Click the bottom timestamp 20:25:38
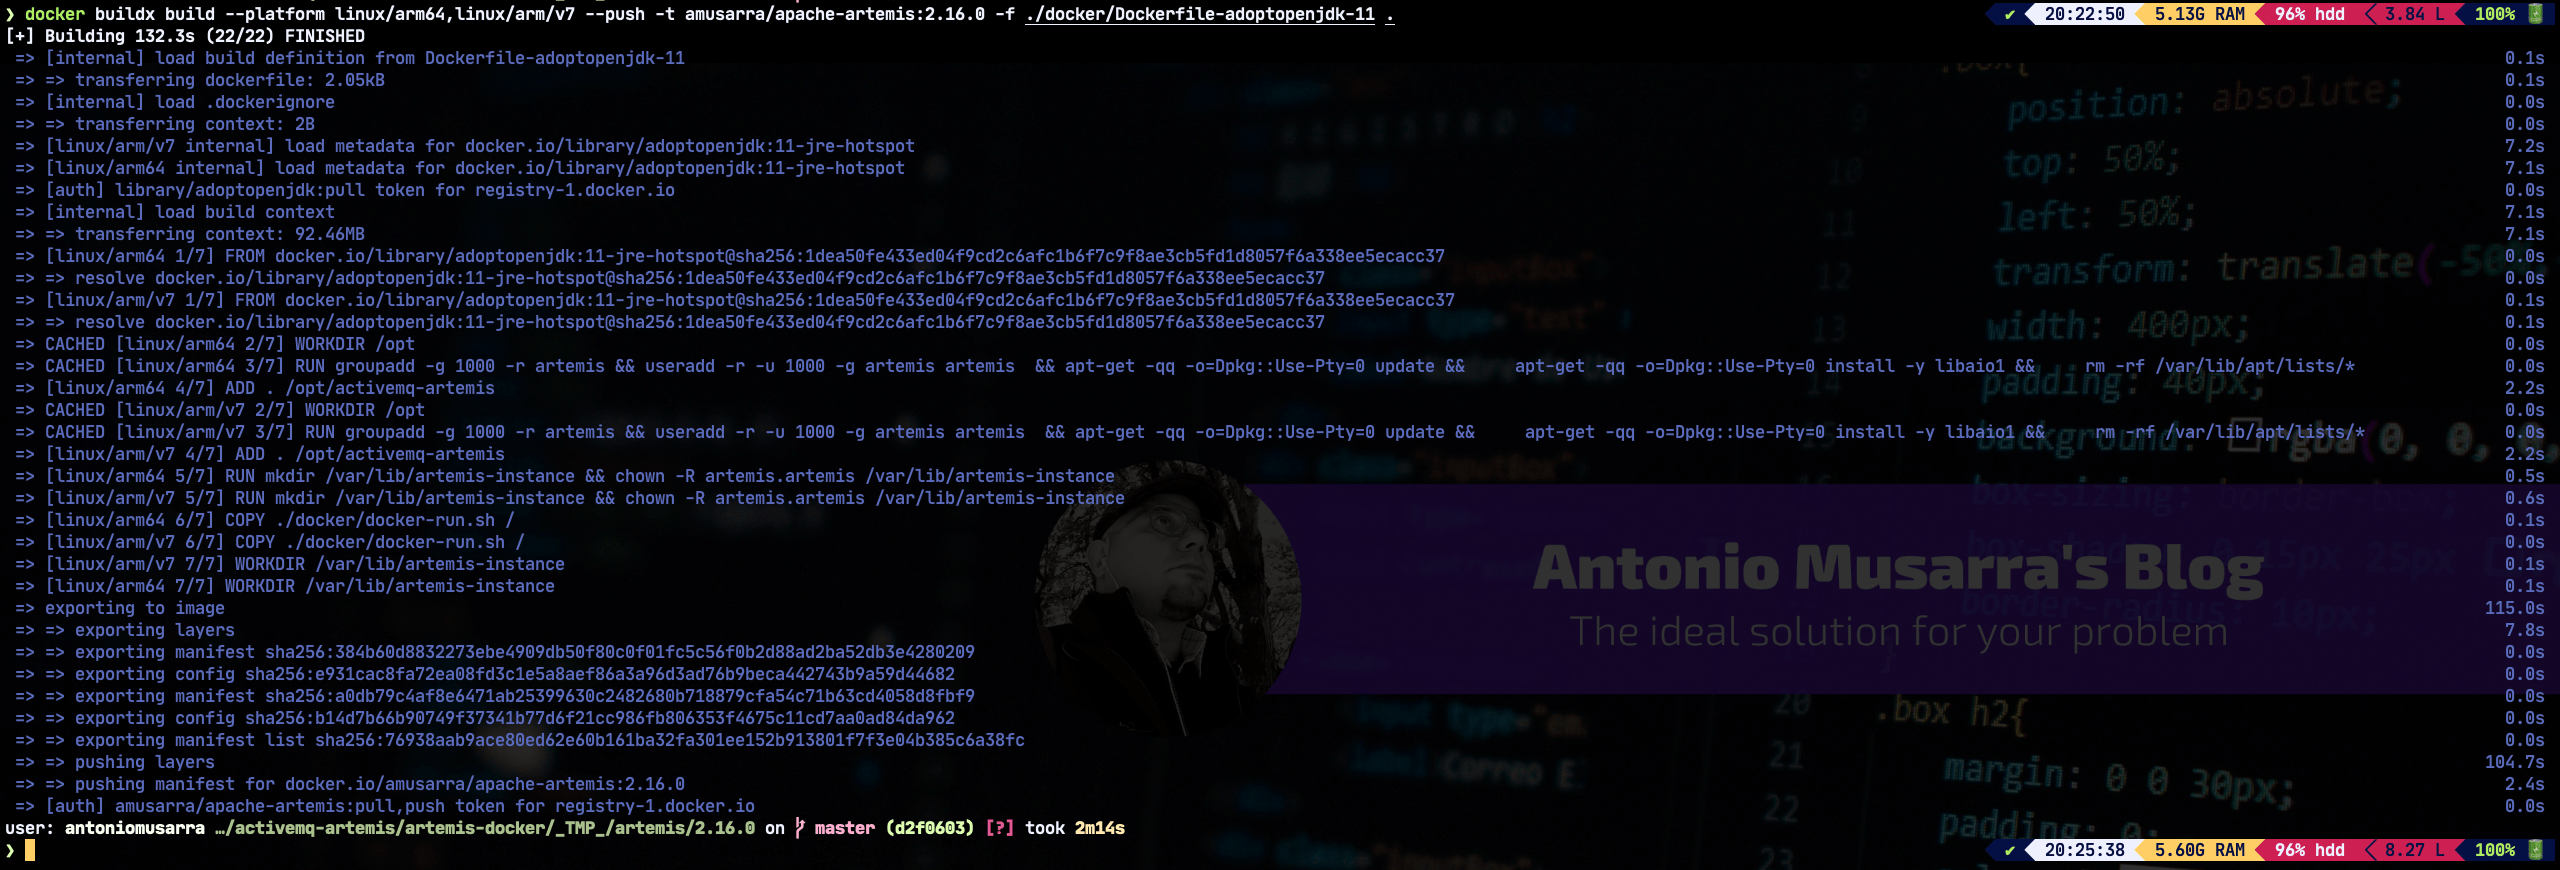Image resolution: width=2560 pixels, height=870 pixels. 2084,850
